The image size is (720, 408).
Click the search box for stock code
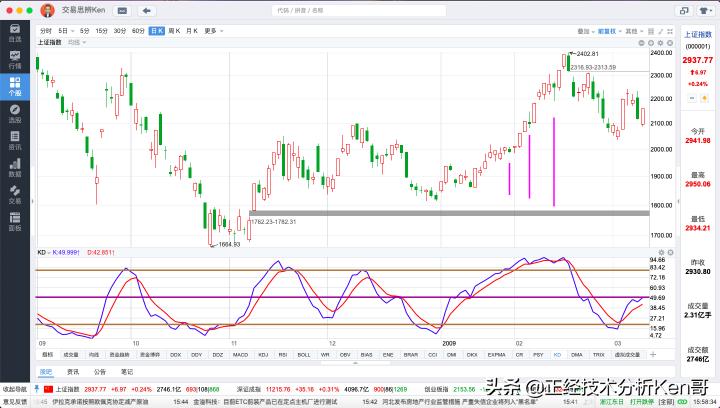pos(359,11)
